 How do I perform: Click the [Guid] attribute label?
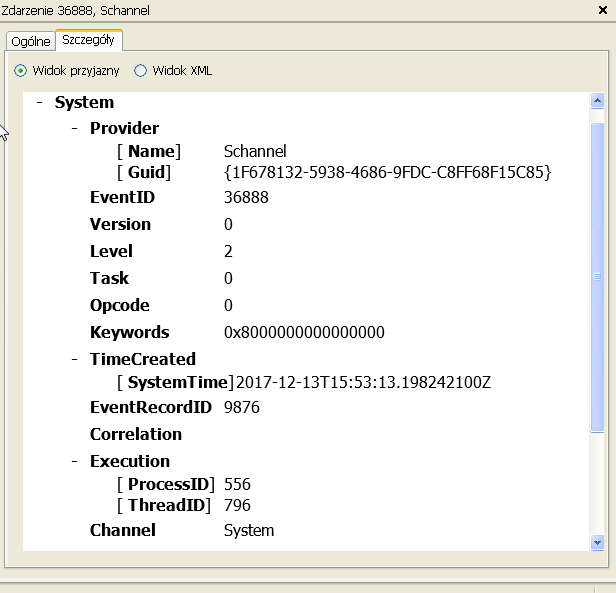coord(144,172)
